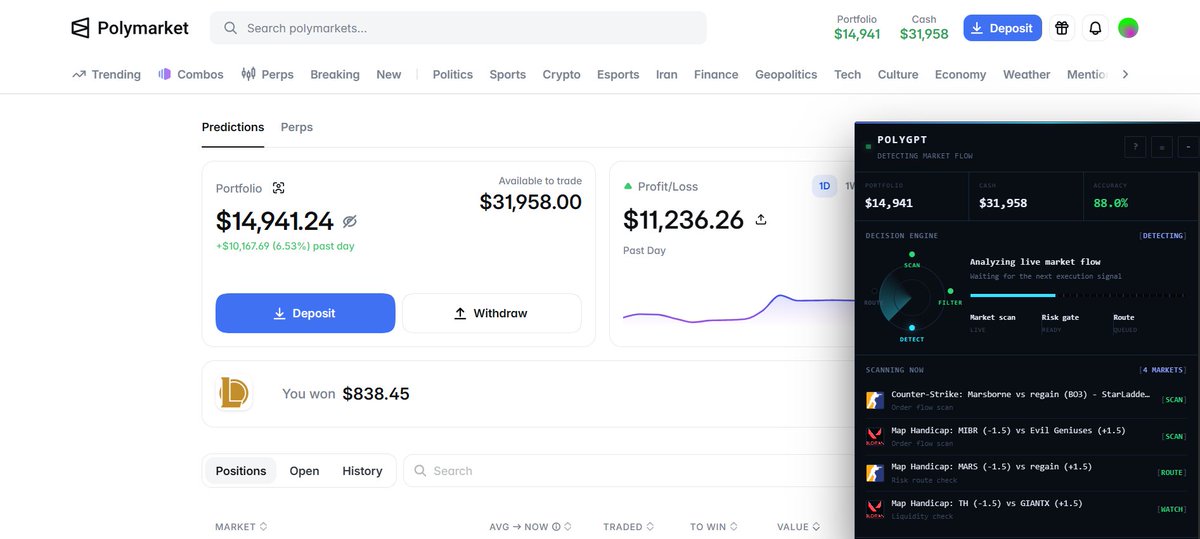Open the Iran category

coord(667,74)
